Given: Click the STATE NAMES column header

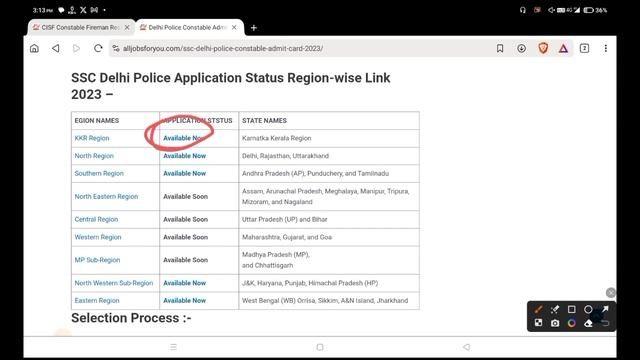Looking at the screenshot, I should [264, 120].
